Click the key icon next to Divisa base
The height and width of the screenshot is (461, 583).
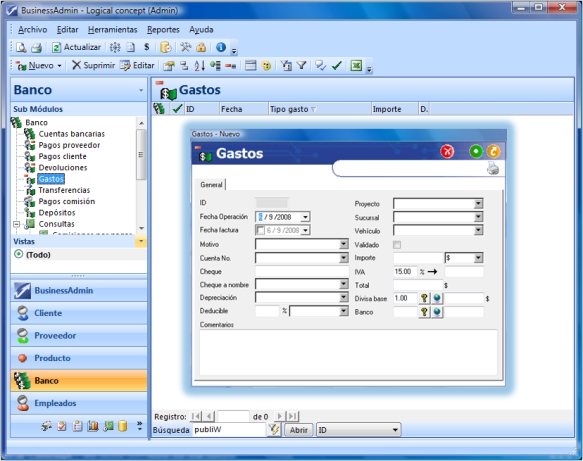[424, 298]
